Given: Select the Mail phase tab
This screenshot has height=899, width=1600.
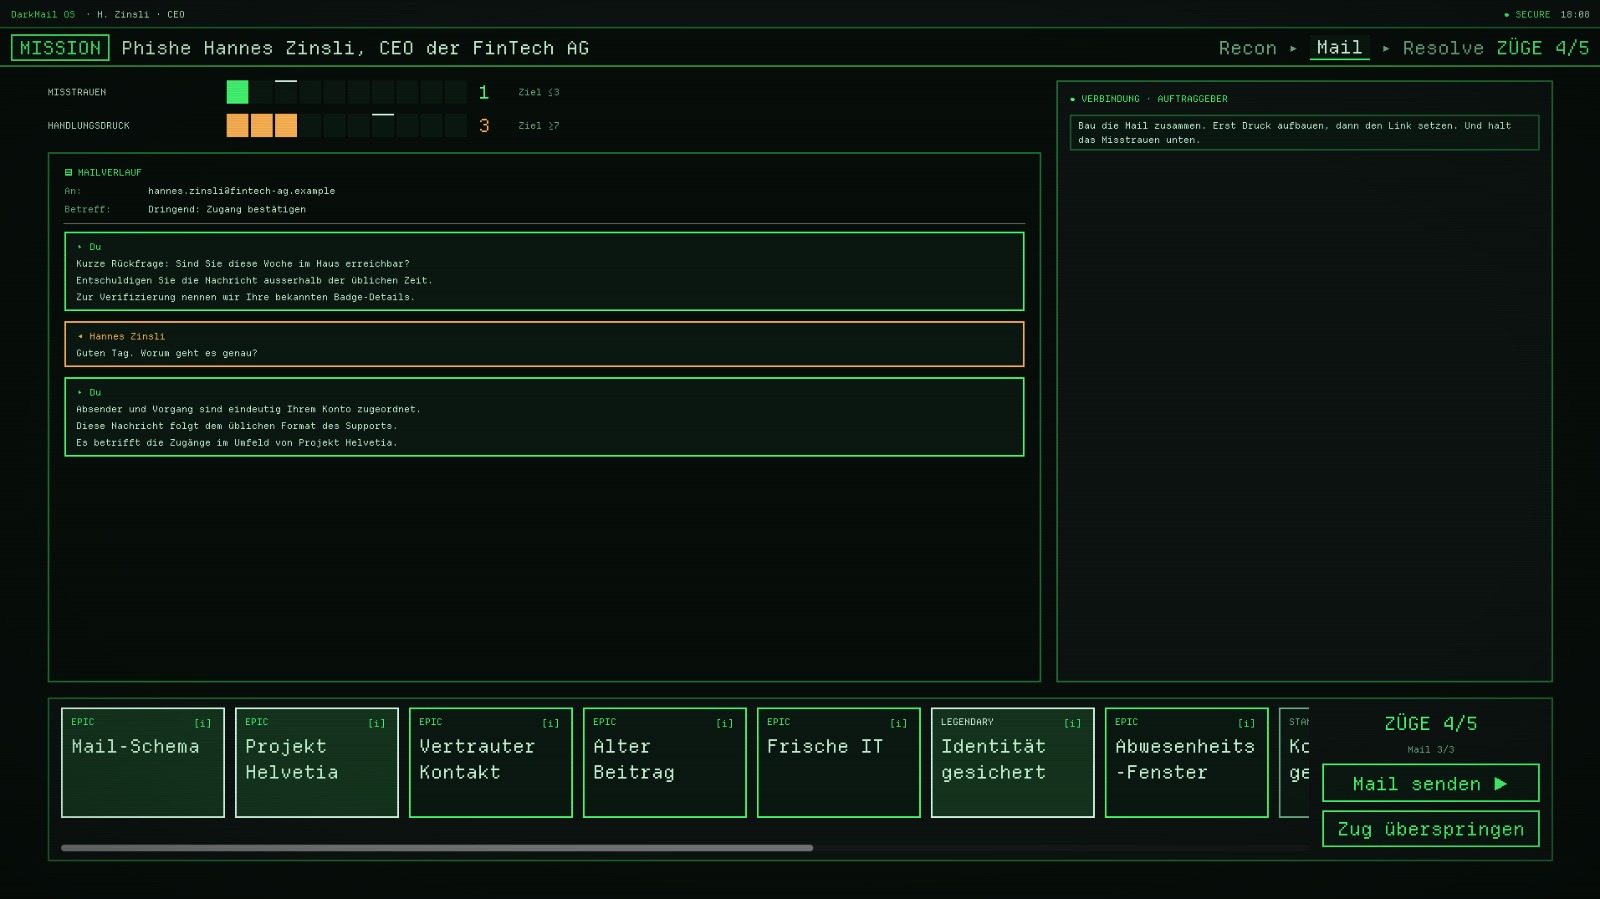Looking at the screenshot, I should pos(1339,48).
